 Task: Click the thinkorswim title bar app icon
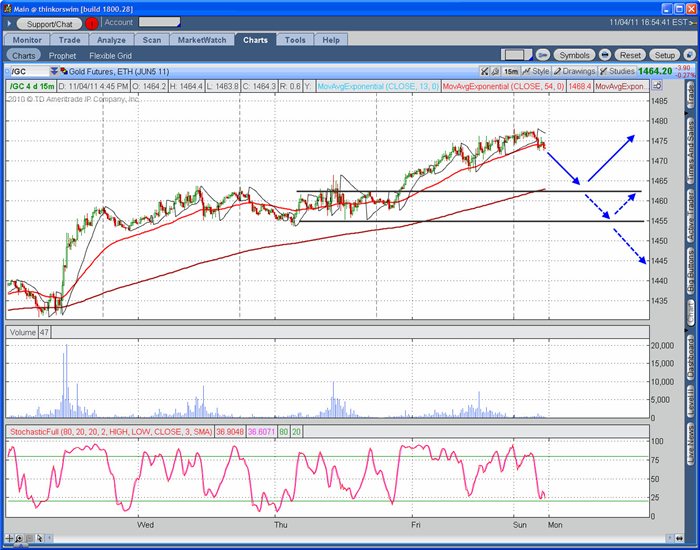(8, 8)
